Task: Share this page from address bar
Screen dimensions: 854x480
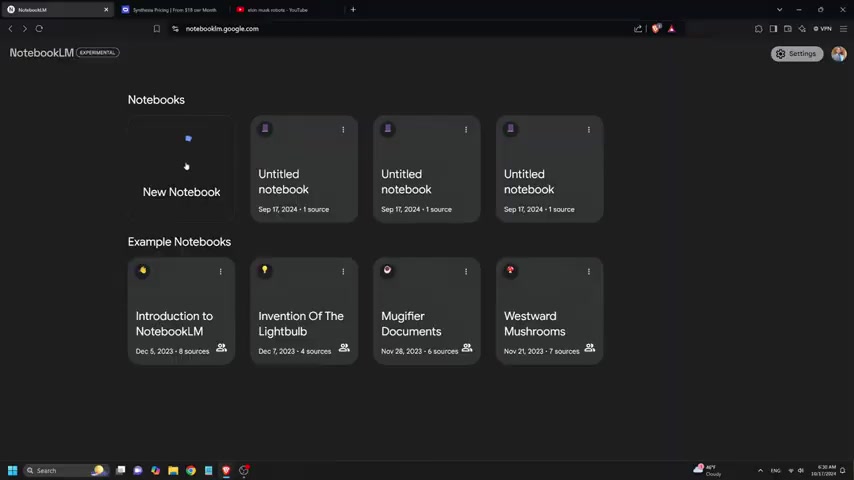Action: [638, 29]
